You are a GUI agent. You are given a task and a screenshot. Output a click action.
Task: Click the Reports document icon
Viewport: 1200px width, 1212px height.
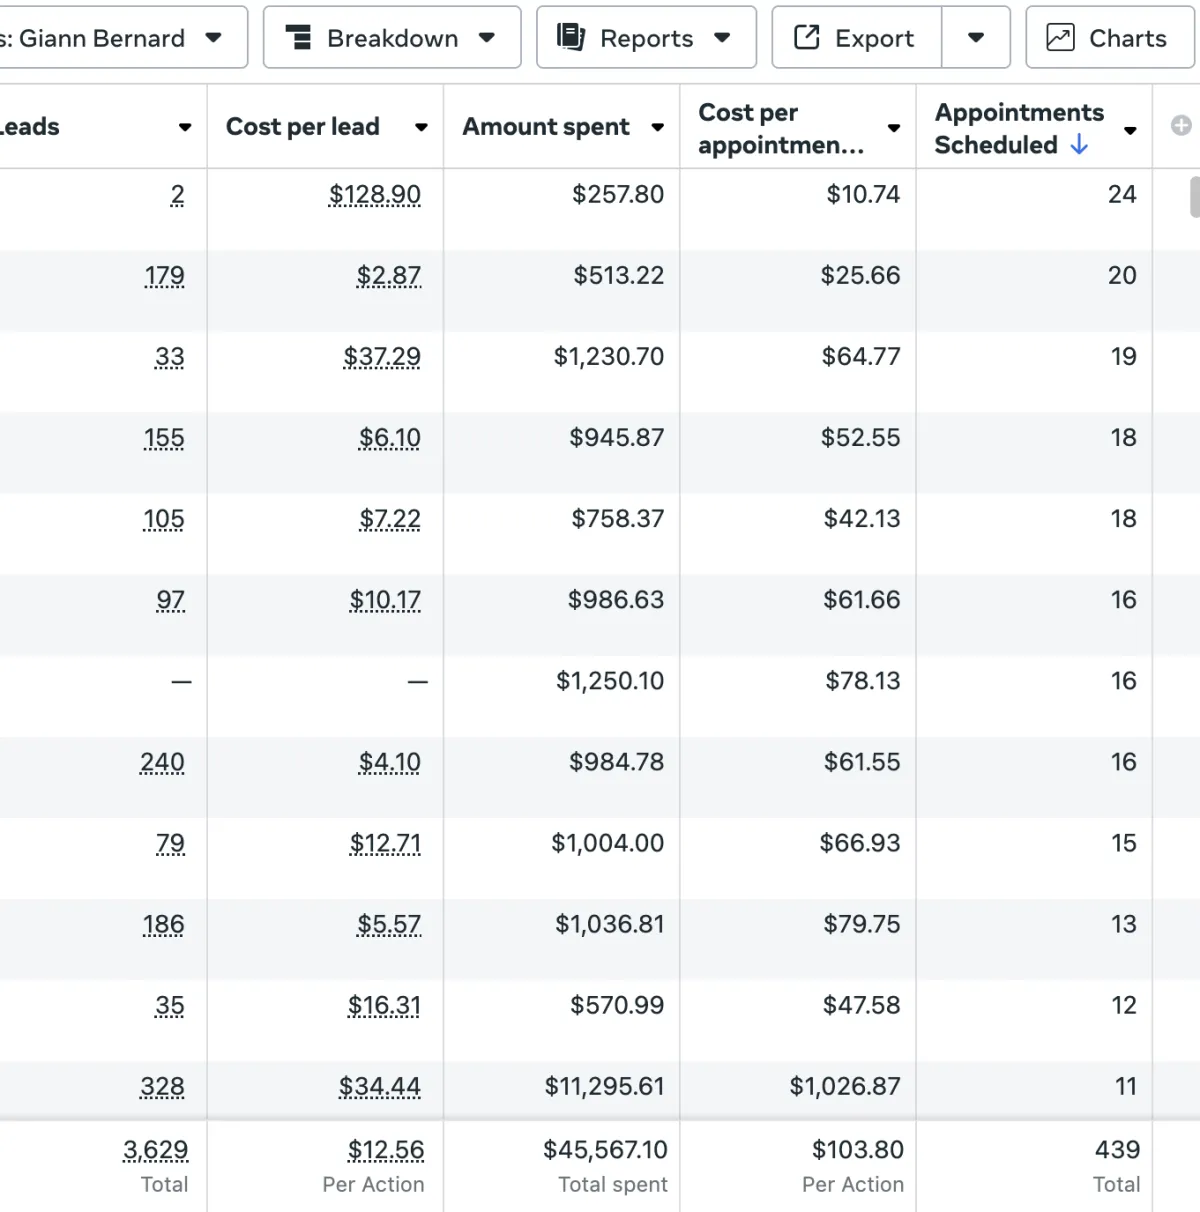point(570,37)
